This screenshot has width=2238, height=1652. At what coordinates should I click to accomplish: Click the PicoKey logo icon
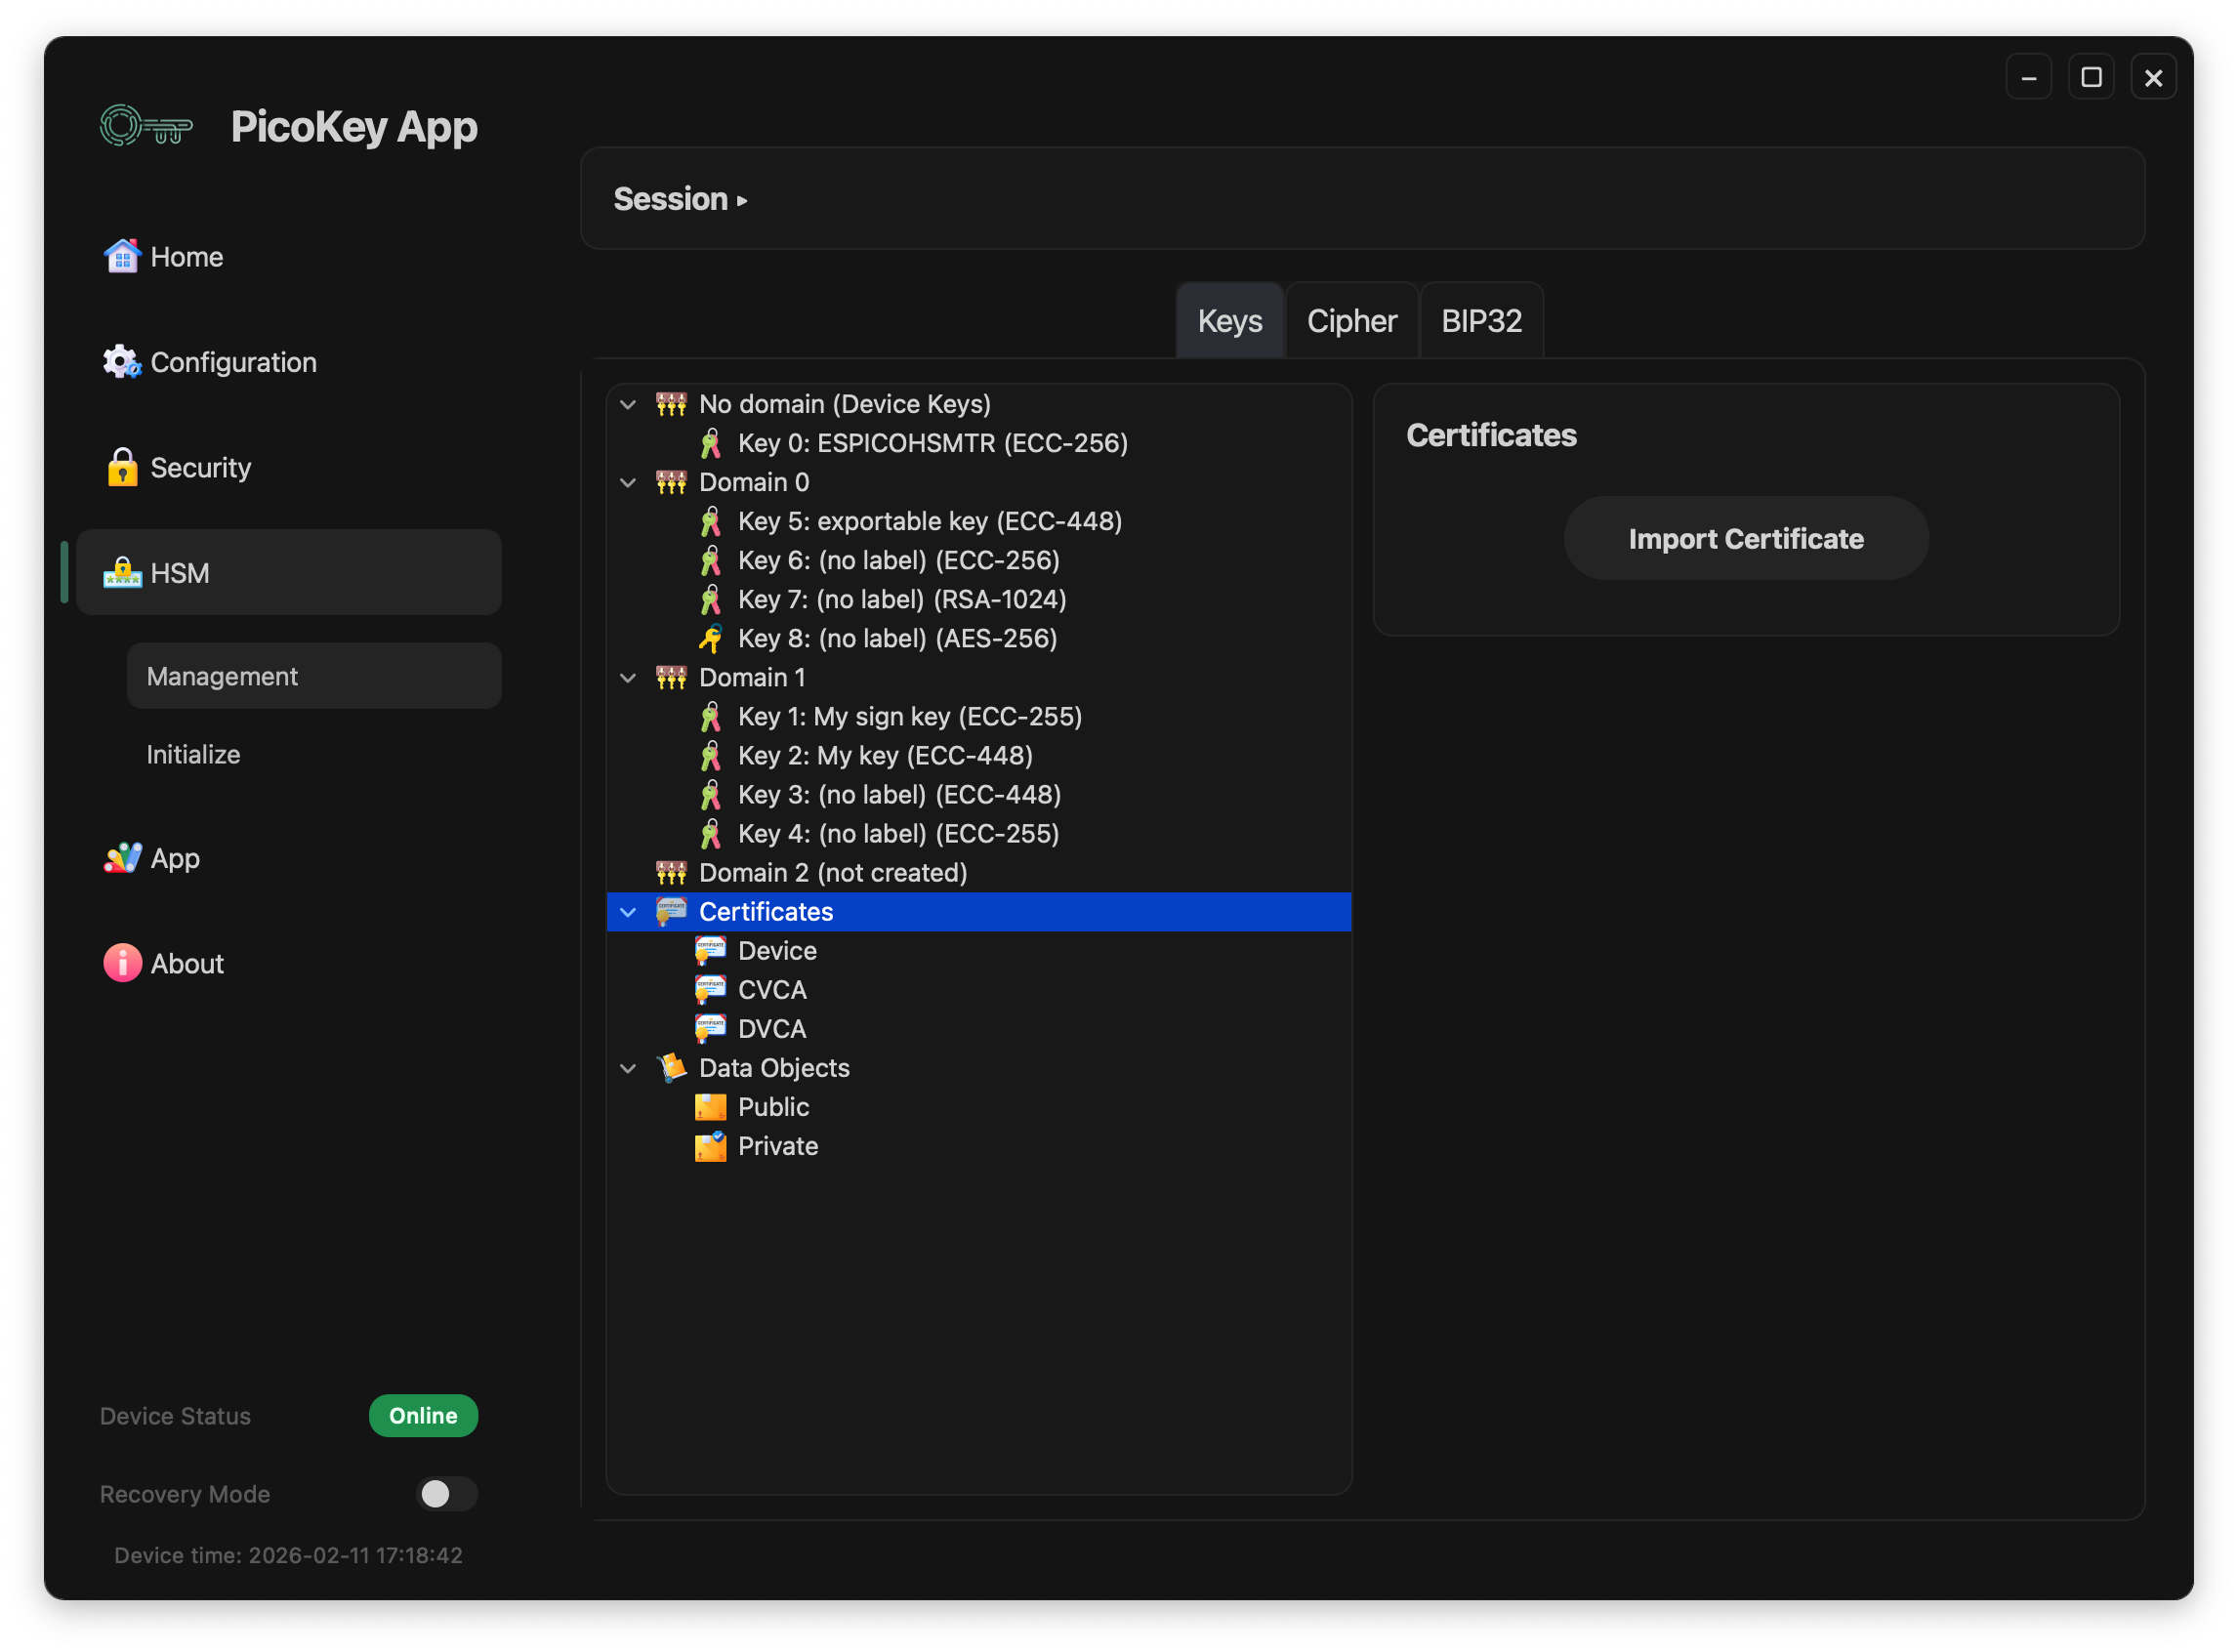146,127
